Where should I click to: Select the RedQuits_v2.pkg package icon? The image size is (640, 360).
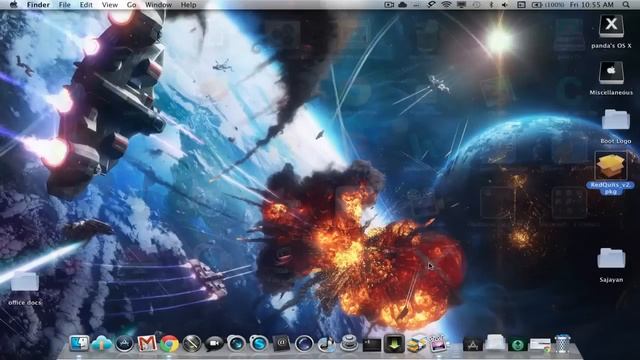pyautogui.click(x=611, y=165)
